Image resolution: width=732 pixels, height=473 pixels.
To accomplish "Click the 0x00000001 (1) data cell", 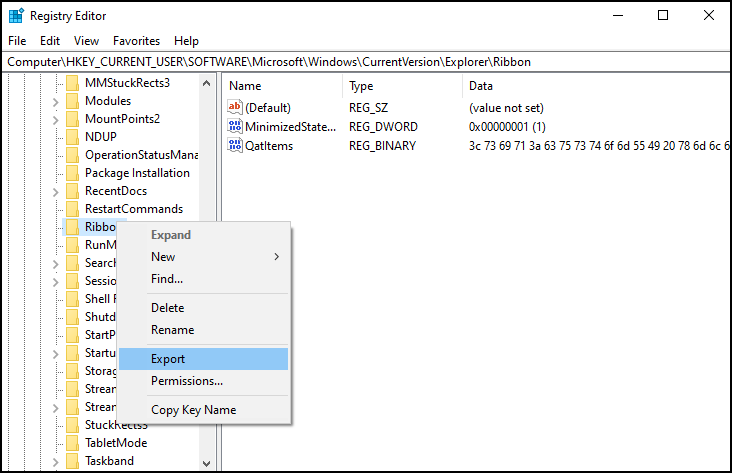I will [x=507, y=127].
